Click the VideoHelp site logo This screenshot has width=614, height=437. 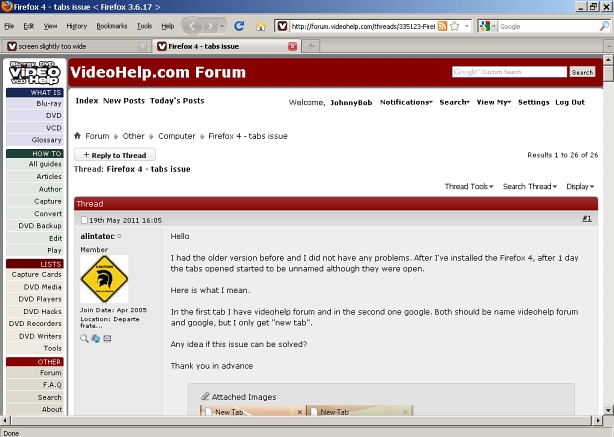(x=34, y=72)
